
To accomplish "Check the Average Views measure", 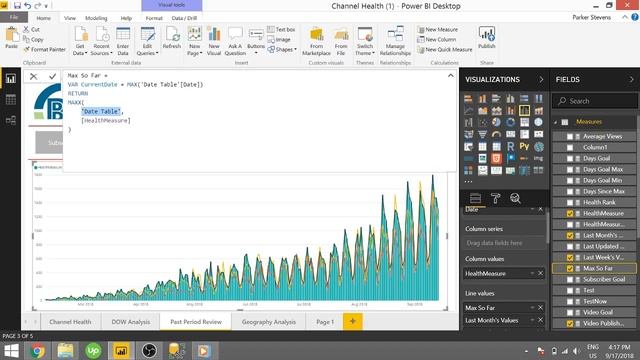I will pos(570,136).
